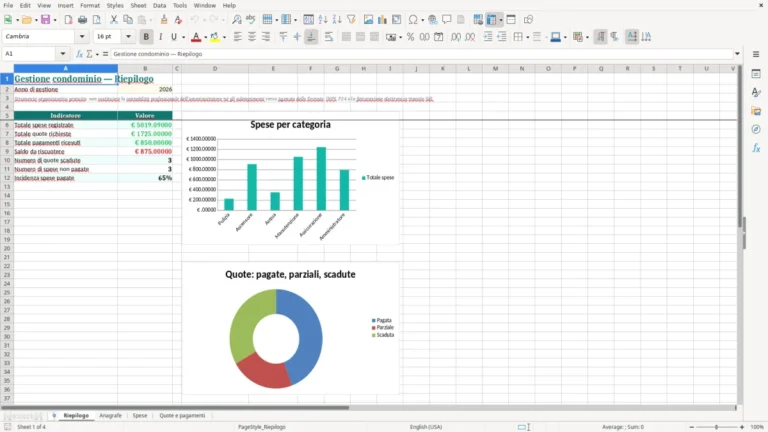Image resolution: width=768 pixels, height=432 pixels.
Task: Open the Save button's dropdown arrow
Action: pos(55,20)
